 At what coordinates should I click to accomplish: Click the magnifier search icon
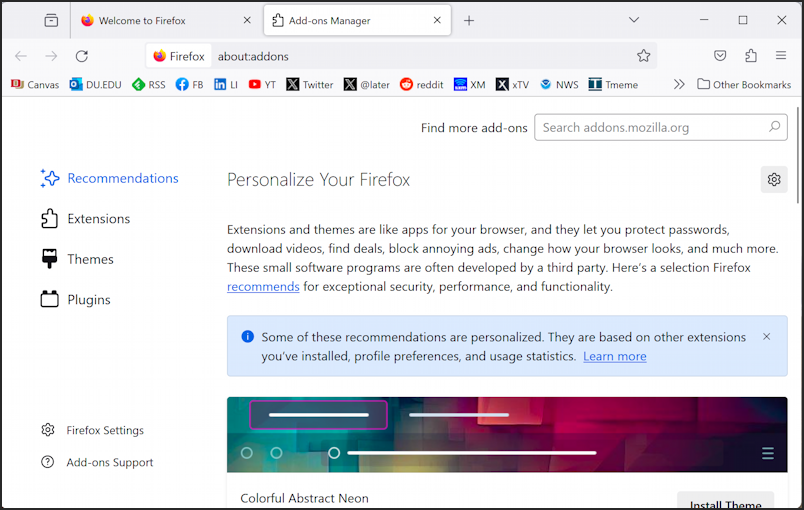coord(774,127)
